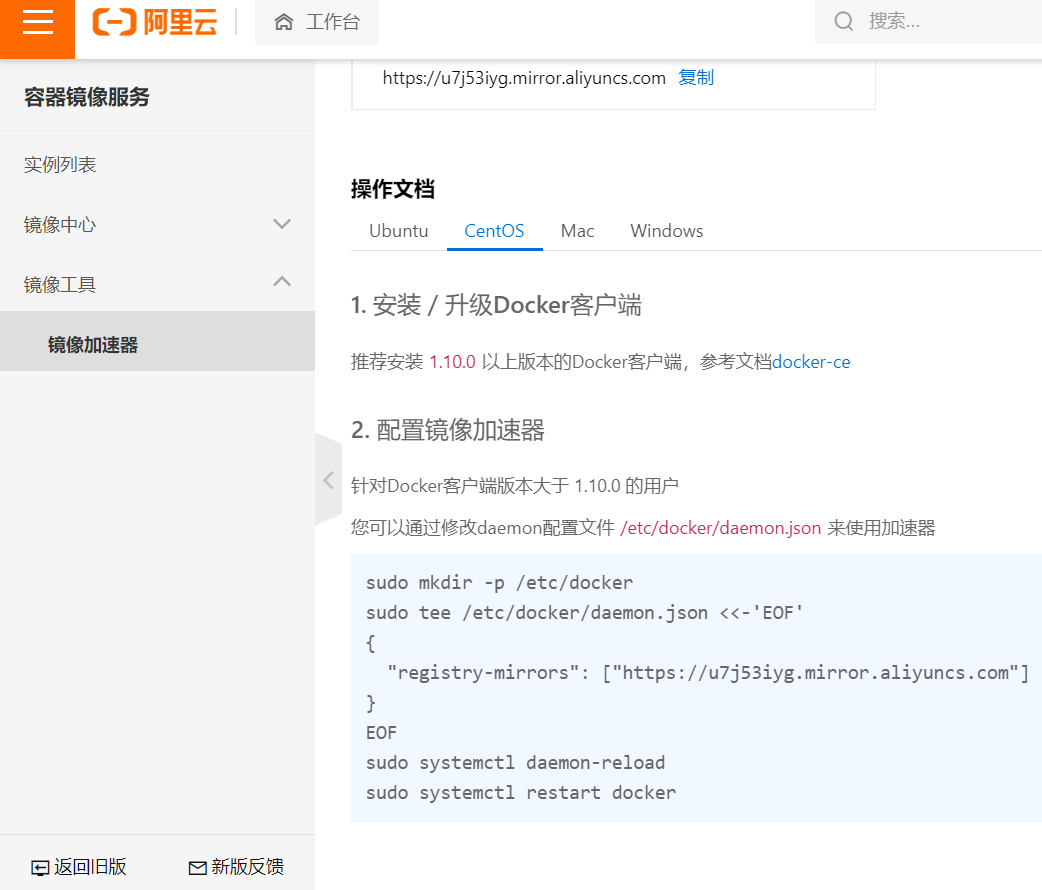Open the 工作台 workbench button
The image size is (1042, 890).
tap(317, 23)
